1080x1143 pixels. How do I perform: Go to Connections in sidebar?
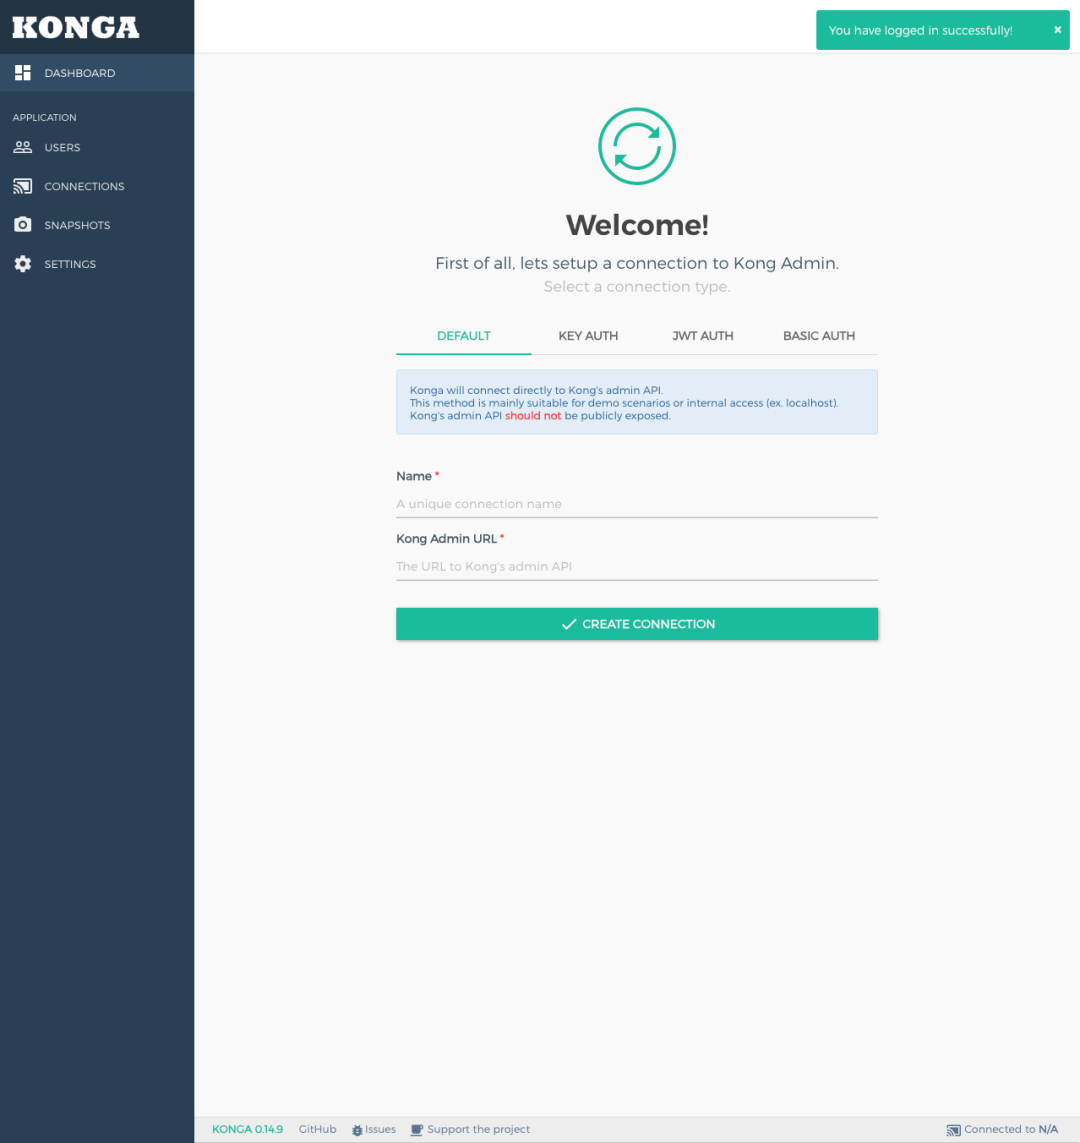coord(97,187)
